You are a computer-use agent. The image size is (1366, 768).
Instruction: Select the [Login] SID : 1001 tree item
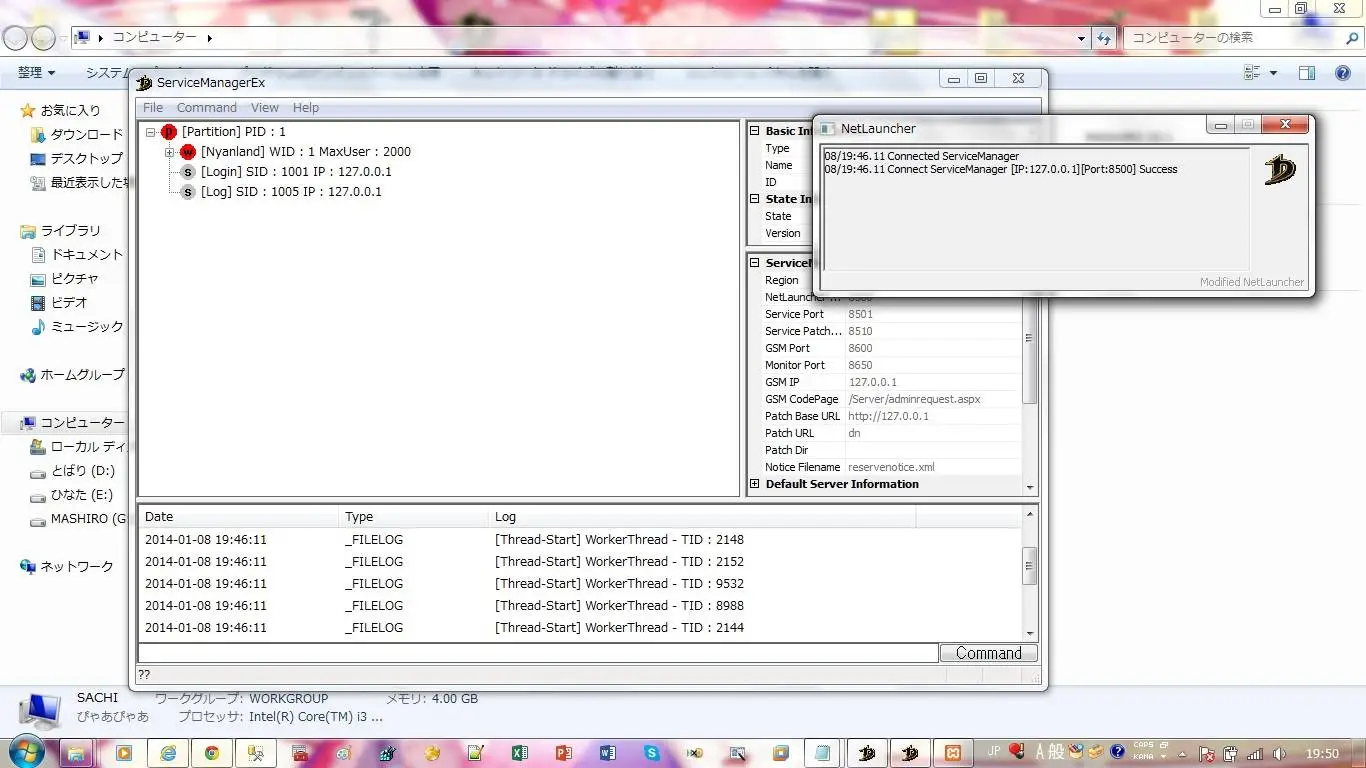296,172
